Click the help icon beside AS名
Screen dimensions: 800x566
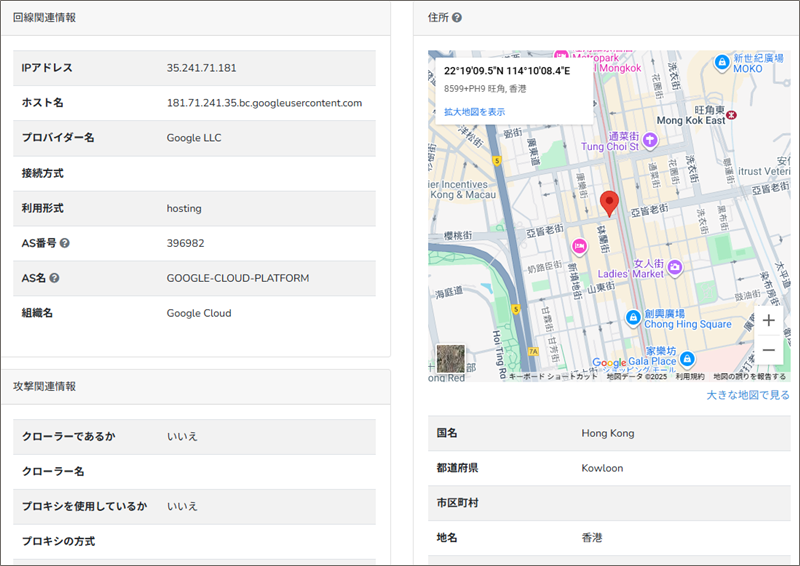tap(55, 278)
